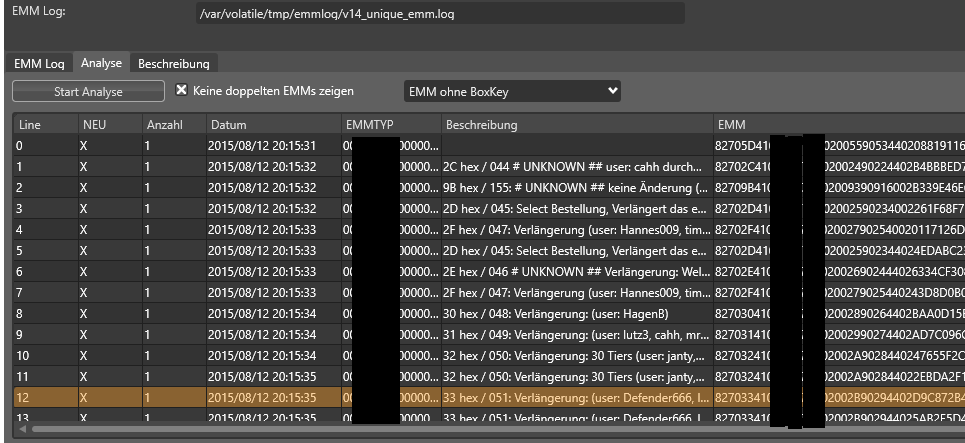
Task: Sort by the Anzahl column header
Action: [x=171, y=125]
